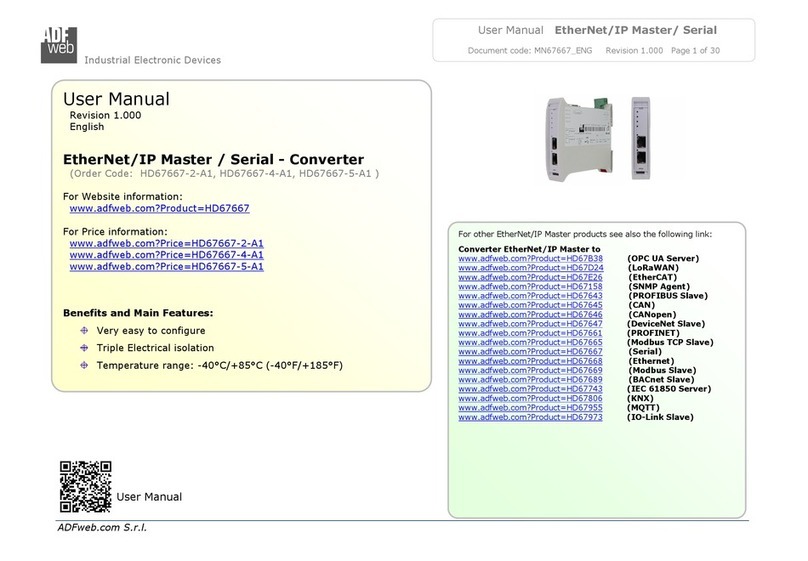The width and height of the screenshot is (808, 561).
Task: Click the bullet icon beside Temperature range
Action: [x=84, y=365]
